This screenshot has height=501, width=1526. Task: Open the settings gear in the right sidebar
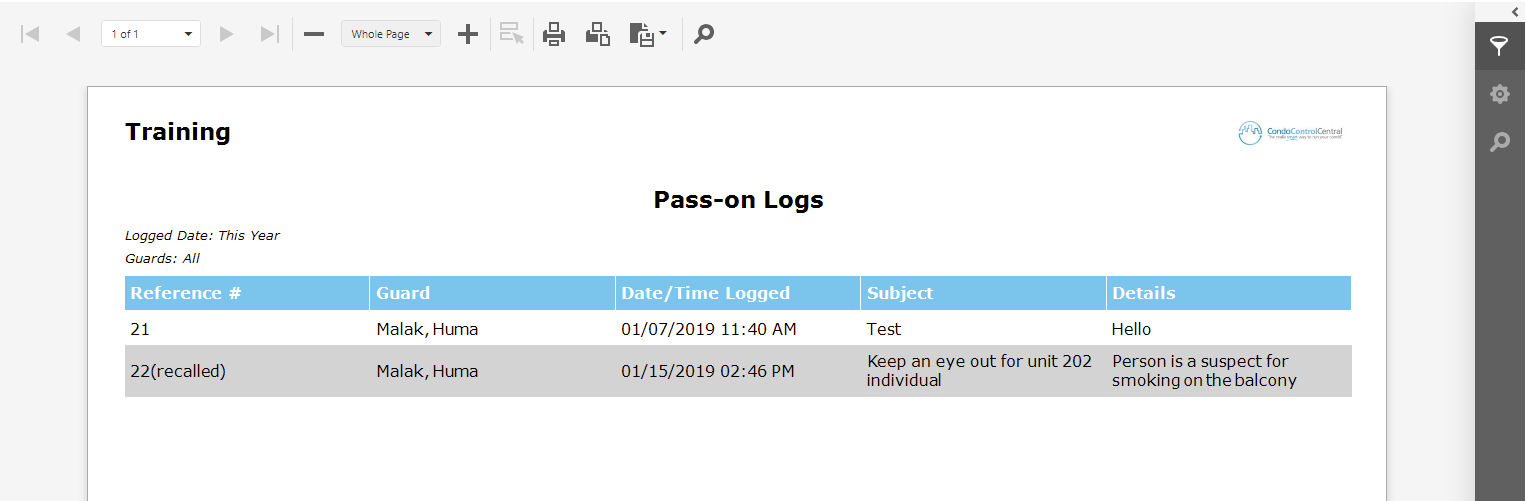tap(1499, 94)
